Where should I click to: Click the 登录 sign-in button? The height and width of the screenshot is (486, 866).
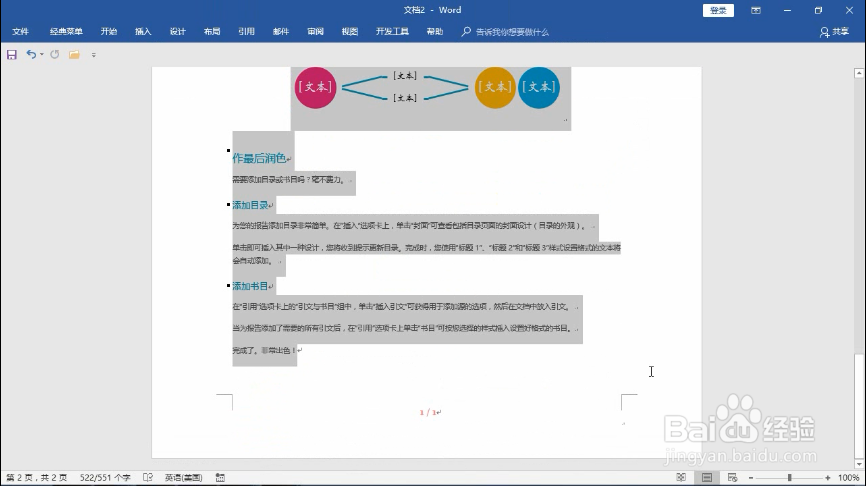tap(718, 10)
